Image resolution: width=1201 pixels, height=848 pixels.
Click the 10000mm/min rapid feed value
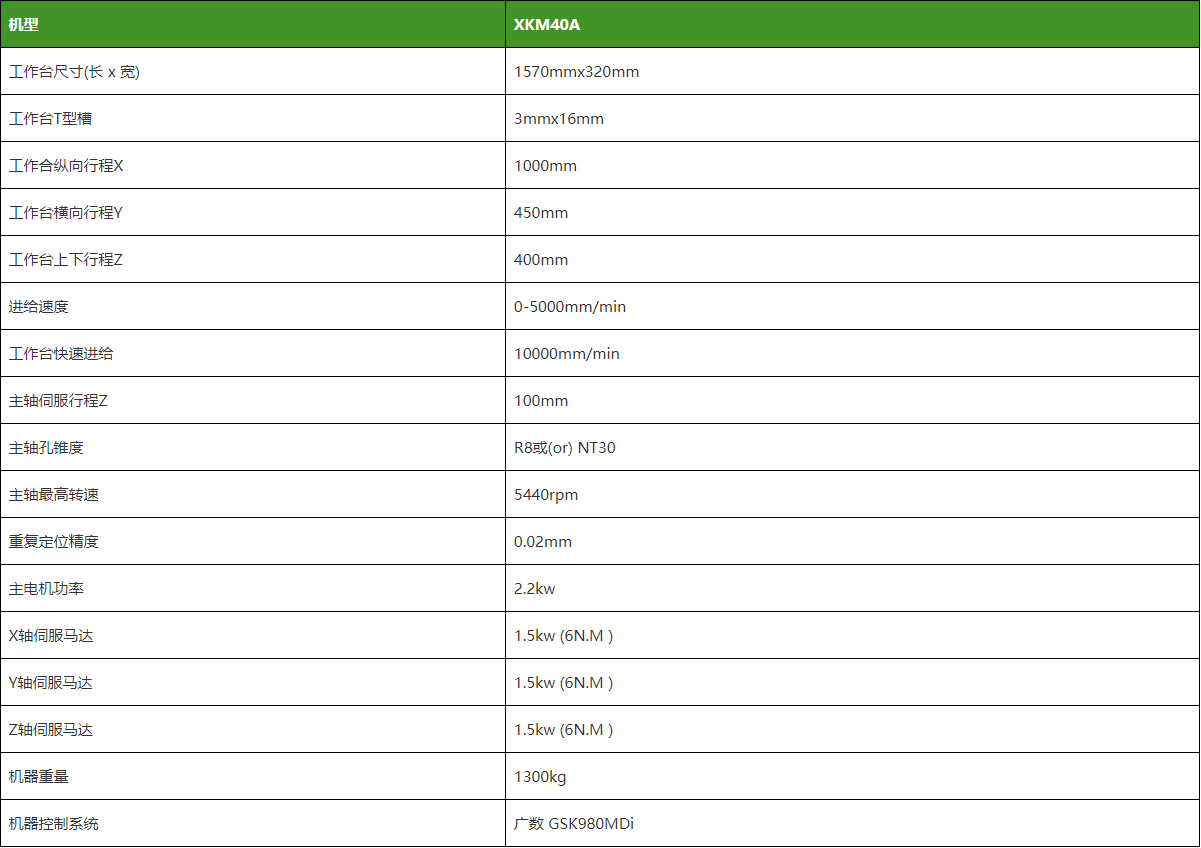567,354
